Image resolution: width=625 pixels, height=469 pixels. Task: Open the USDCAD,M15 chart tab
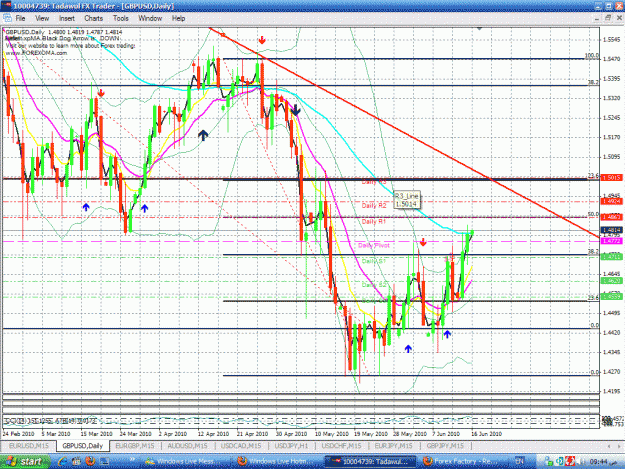(x=241, y=445)
